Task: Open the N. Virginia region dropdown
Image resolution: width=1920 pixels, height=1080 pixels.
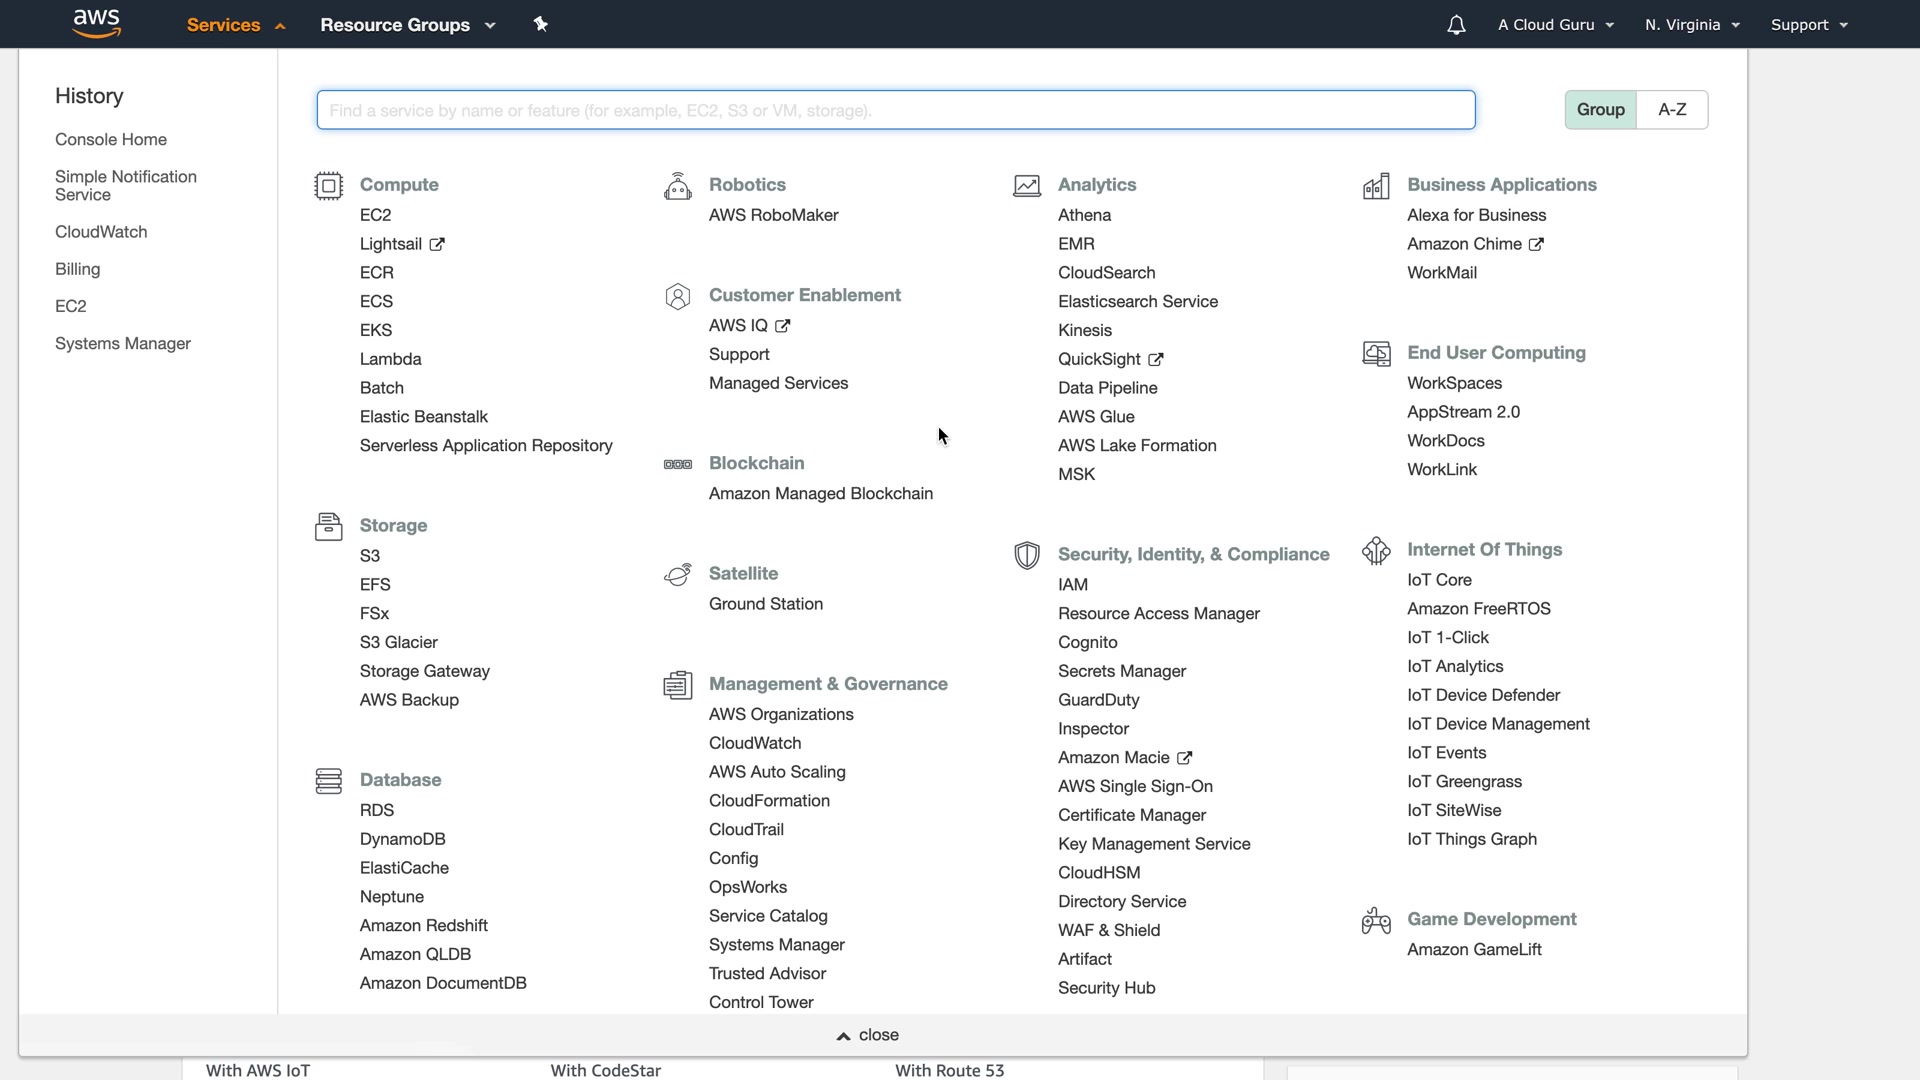Action: pyautogui.click(x=1692, y=25)
